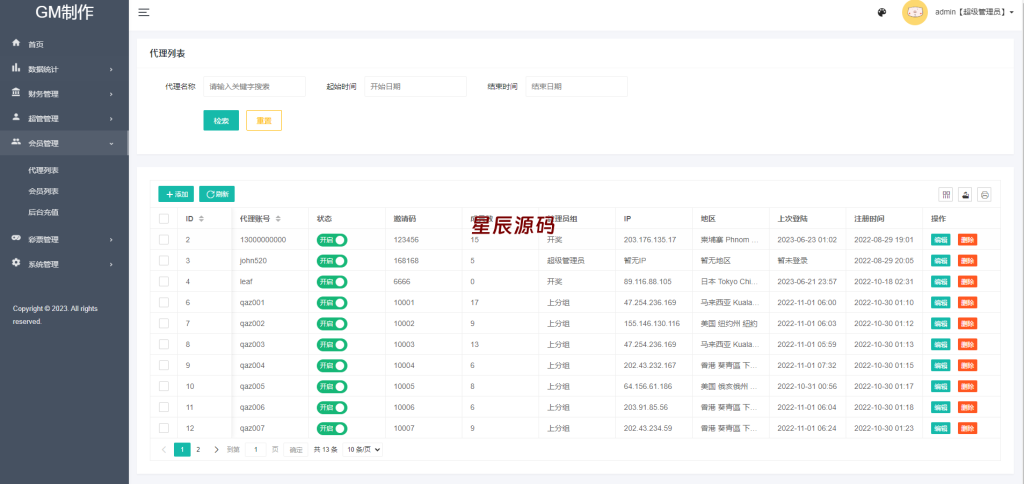This screenshot has height=484, width=1024.
Task: Check the checkbox for row qaz001
Action: 164,302
